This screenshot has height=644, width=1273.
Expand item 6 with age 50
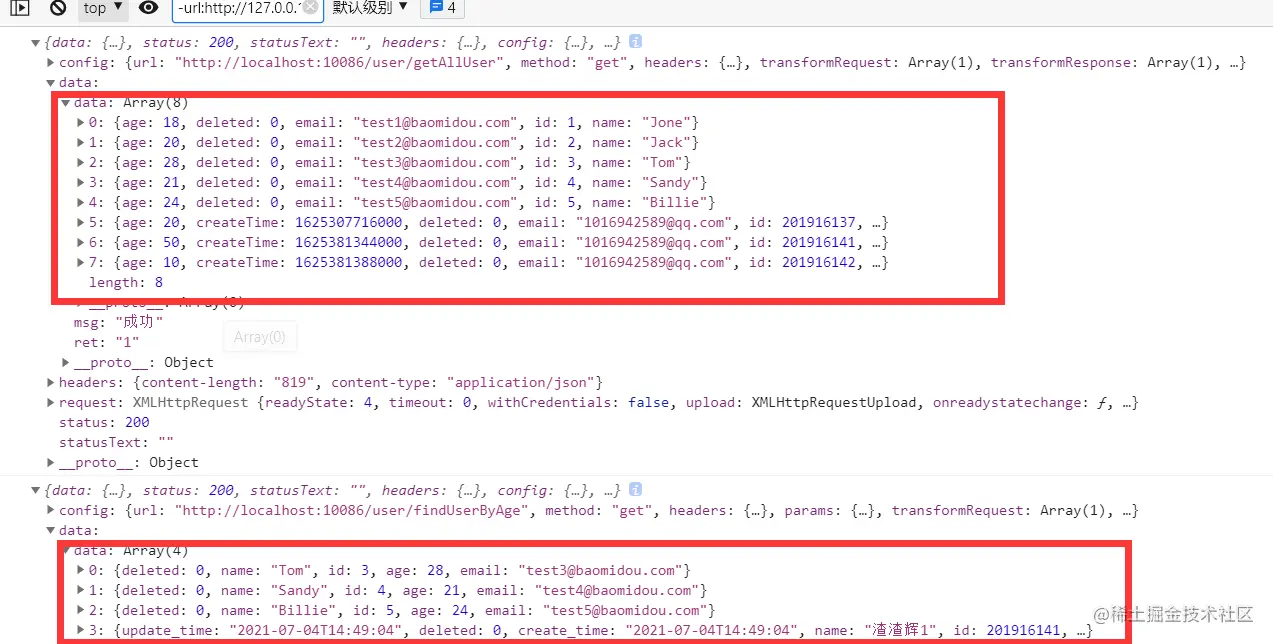point(82,242)
